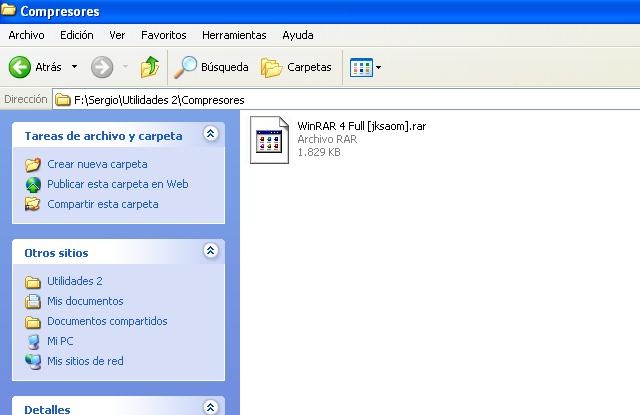Click the green Atrás back arrow icon
Viewport: 640px width, 415px height.
pyautogui.click(x=20, y=67)
